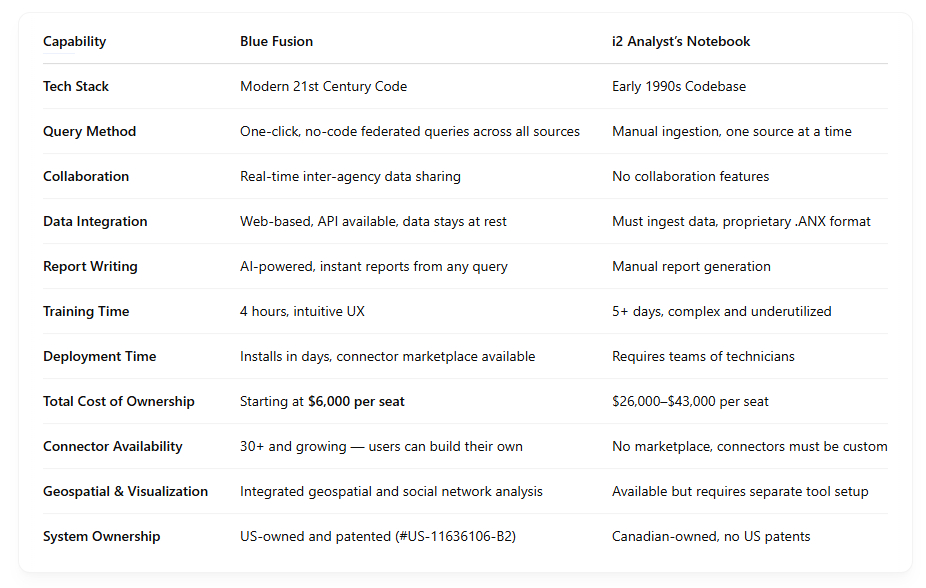926x588 pixels.
Task: Click the Capability column header
Action: [74, 41]
